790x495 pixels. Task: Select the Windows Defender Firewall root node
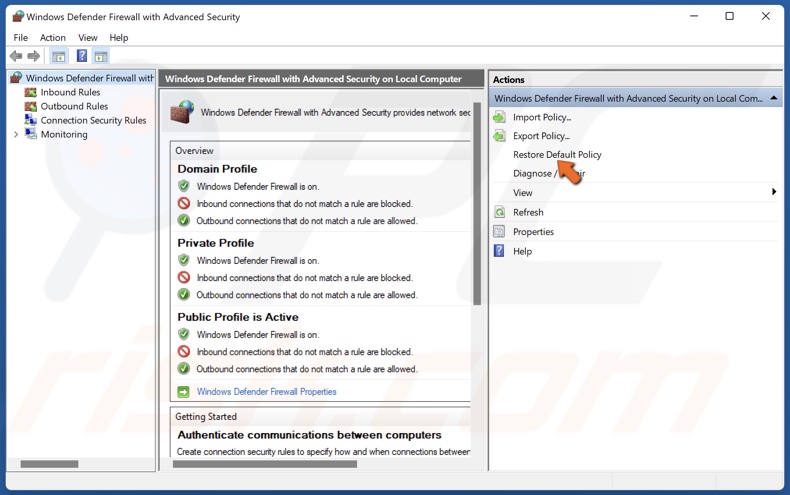point(90,78)
